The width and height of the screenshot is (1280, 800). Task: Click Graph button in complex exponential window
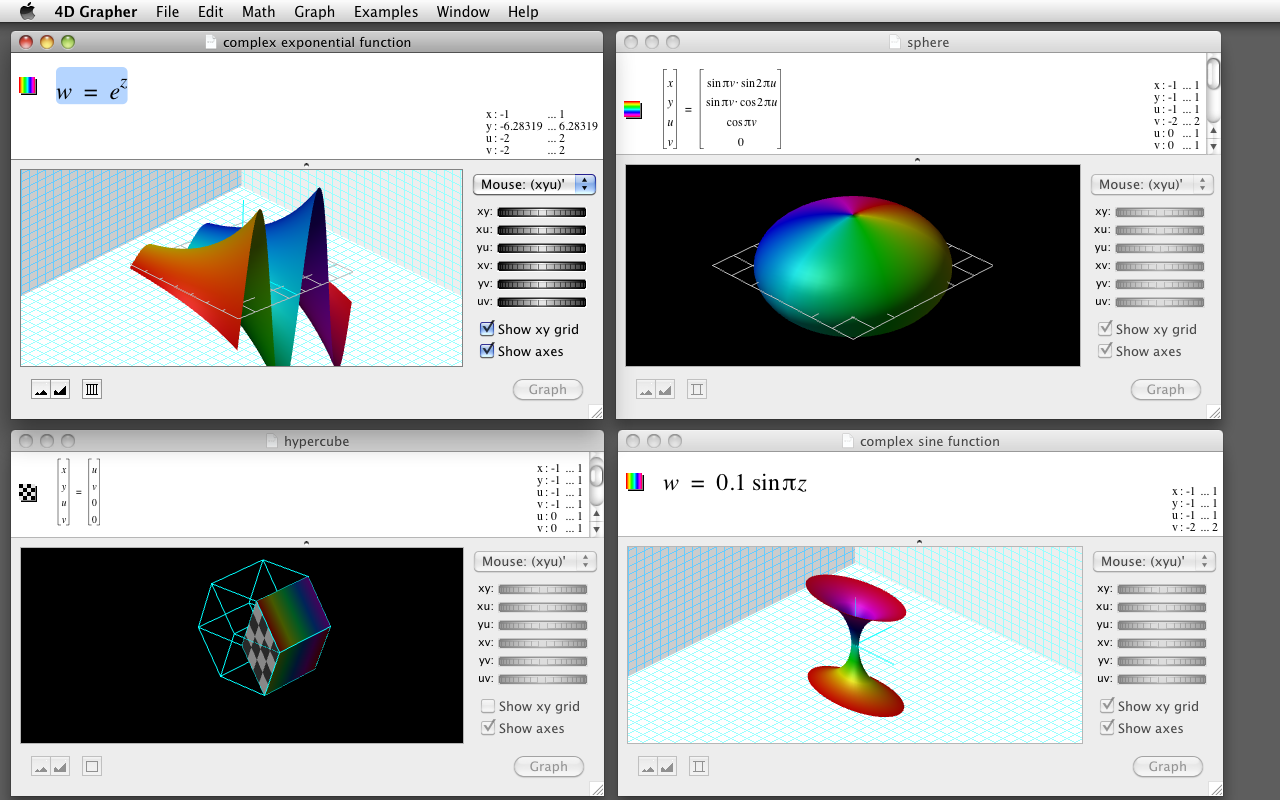[548, 390]
